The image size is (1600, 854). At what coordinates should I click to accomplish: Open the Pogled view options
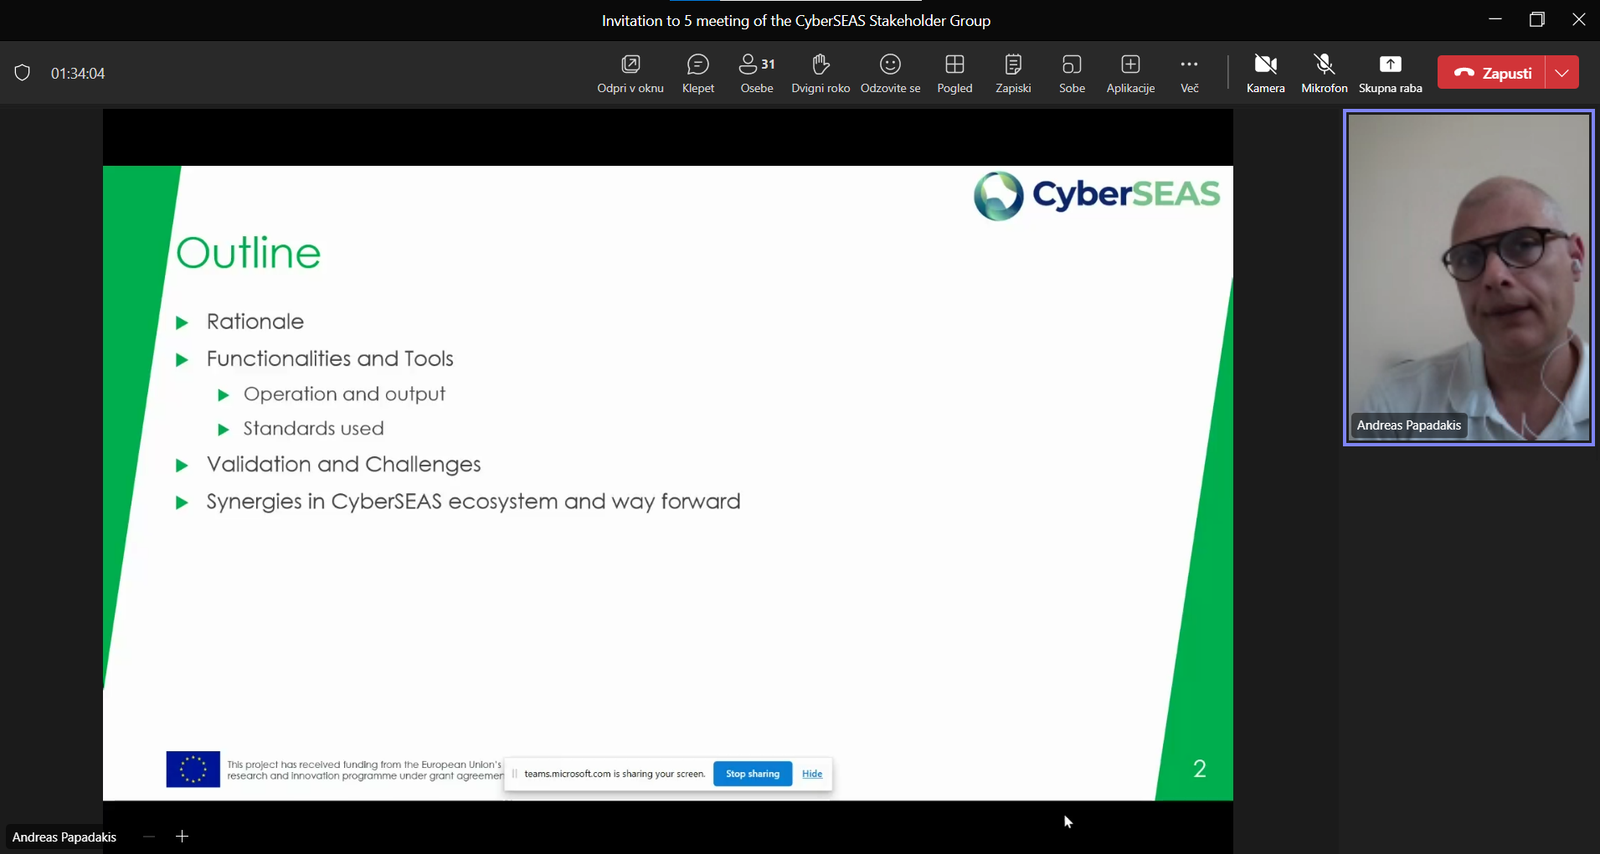click(954, 73)
